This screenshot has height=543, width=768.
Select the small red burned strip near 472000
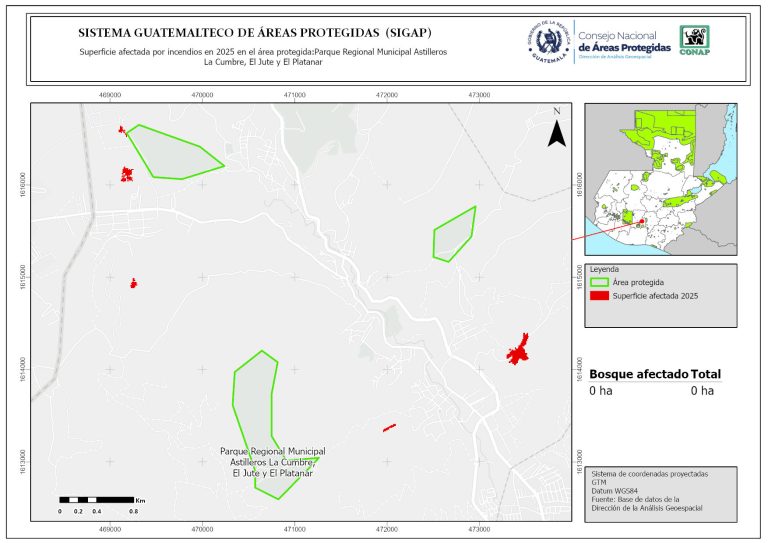[x=389, y=427]
